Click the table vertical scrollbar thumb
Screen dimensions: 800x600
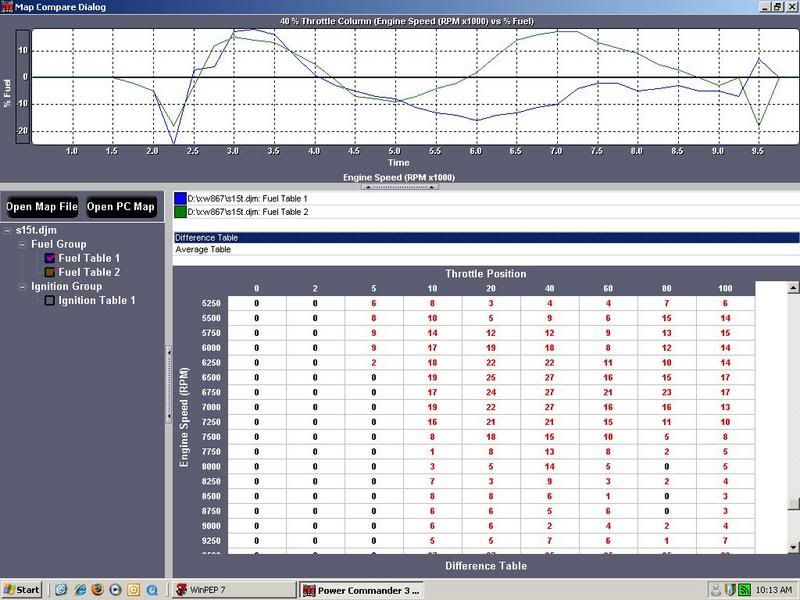pyautogui.click(x=793, y=503)
